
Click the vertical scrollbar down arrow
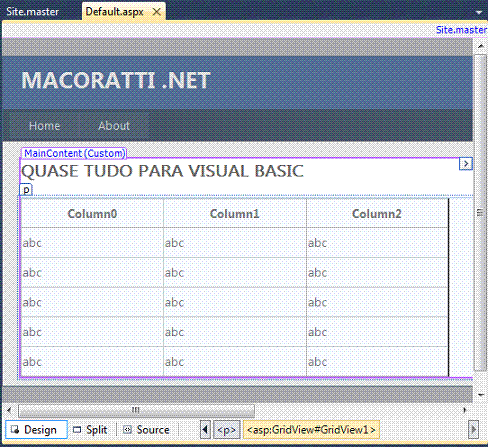click(480, 395)
